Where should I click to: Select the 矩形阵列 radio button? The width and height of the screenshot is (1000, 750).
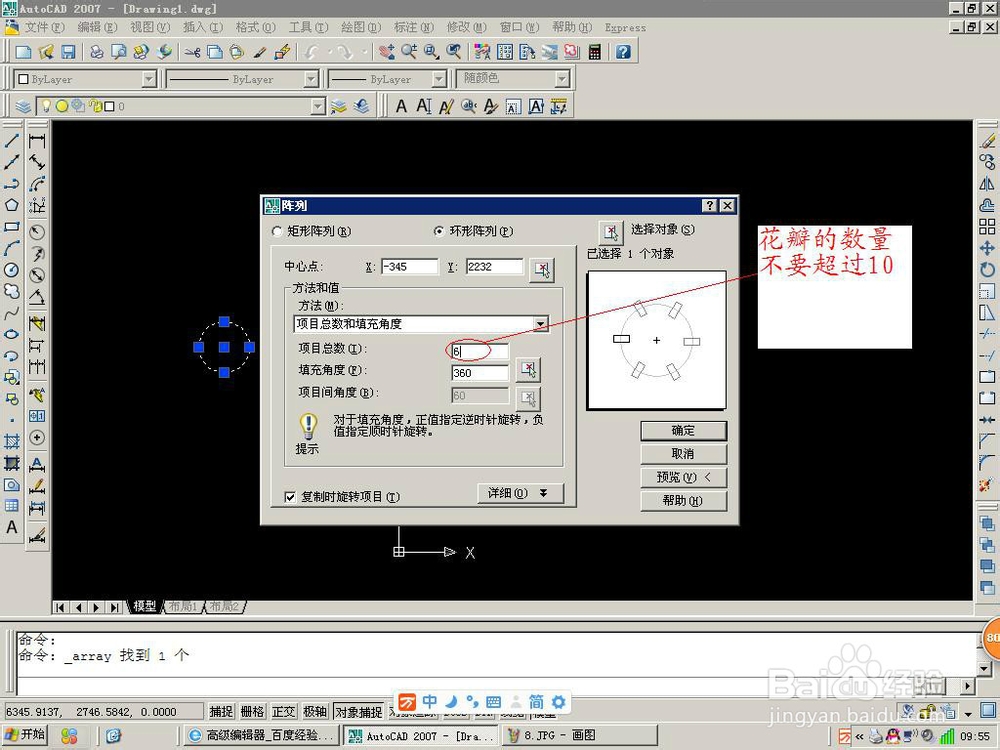coord(276,230)
